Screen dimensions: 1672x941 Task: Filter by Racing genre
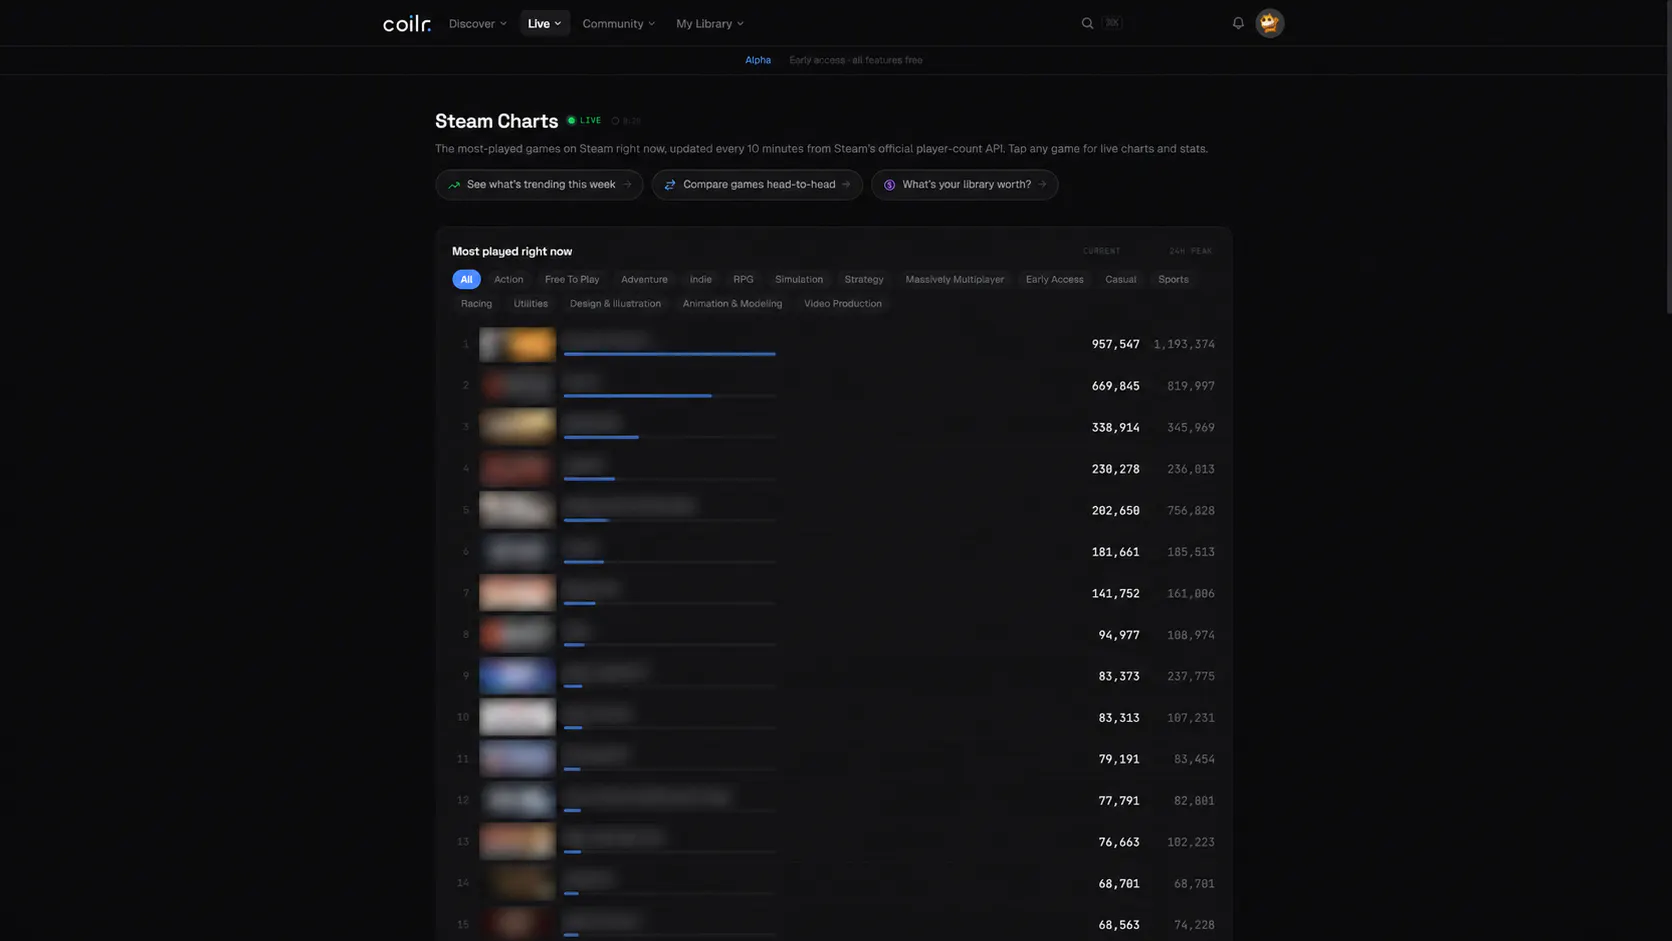coord(476,304)
